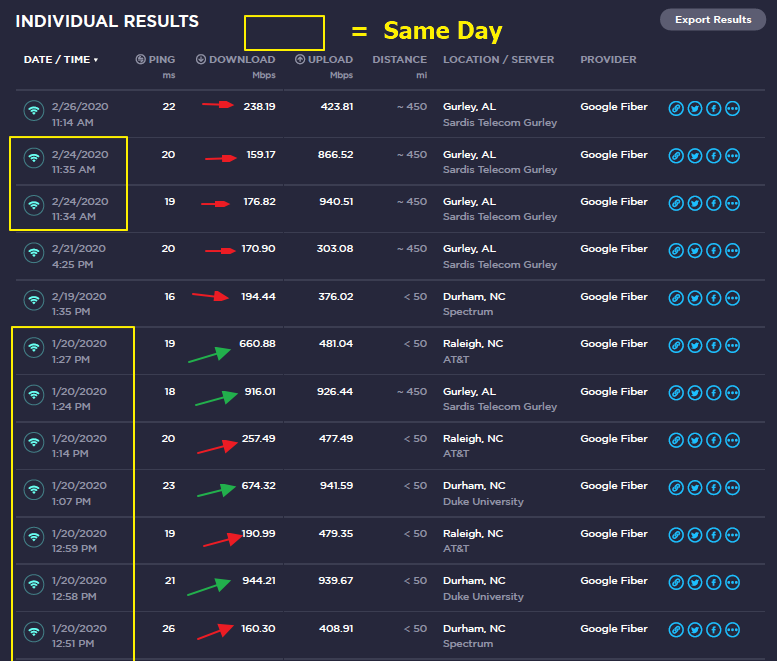The height and width of the screenshot is (661, 777).
Task: Sort by the DOWNLOAD column header
Action: pos(235,59)
